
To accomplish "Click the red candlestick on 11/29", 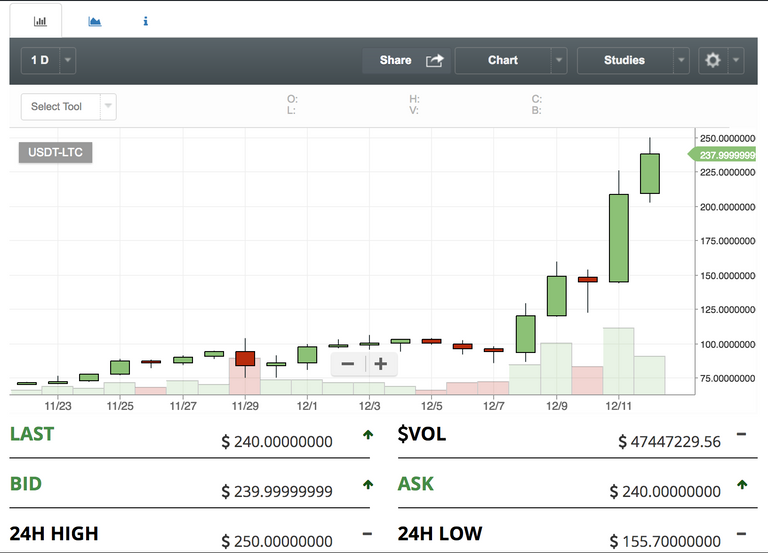I will [x=245, y=359].
